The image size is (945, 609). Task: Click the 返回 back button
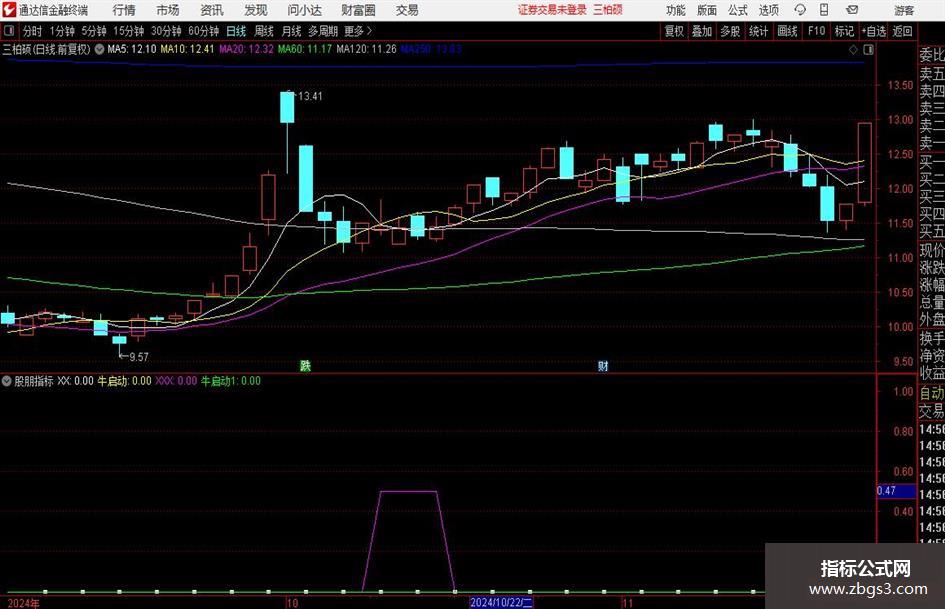pos(902,31)
